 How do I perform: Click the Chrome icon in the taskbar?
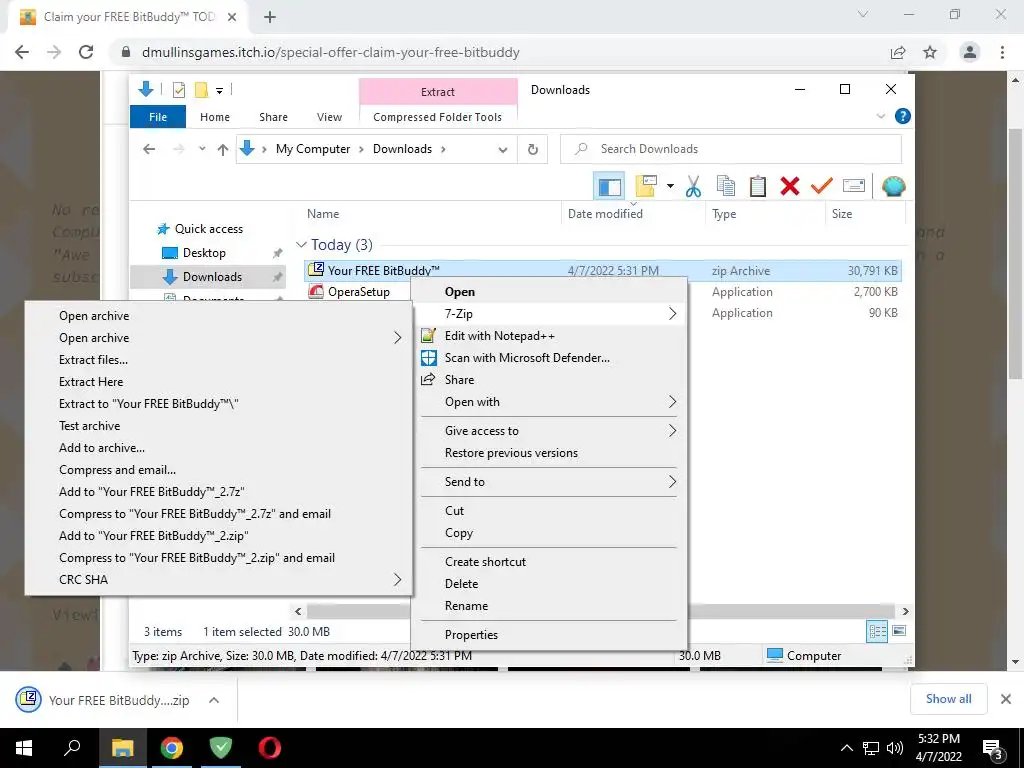[172, 748]
